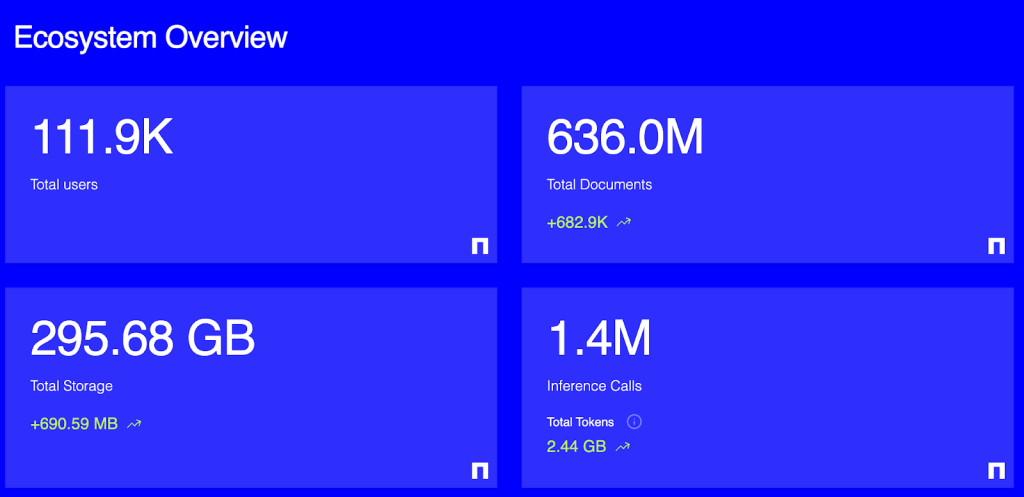The width and height of the screenshot is (1024, 497).
Task: Click the logo icon in Total Storage card
Action: 480,471
